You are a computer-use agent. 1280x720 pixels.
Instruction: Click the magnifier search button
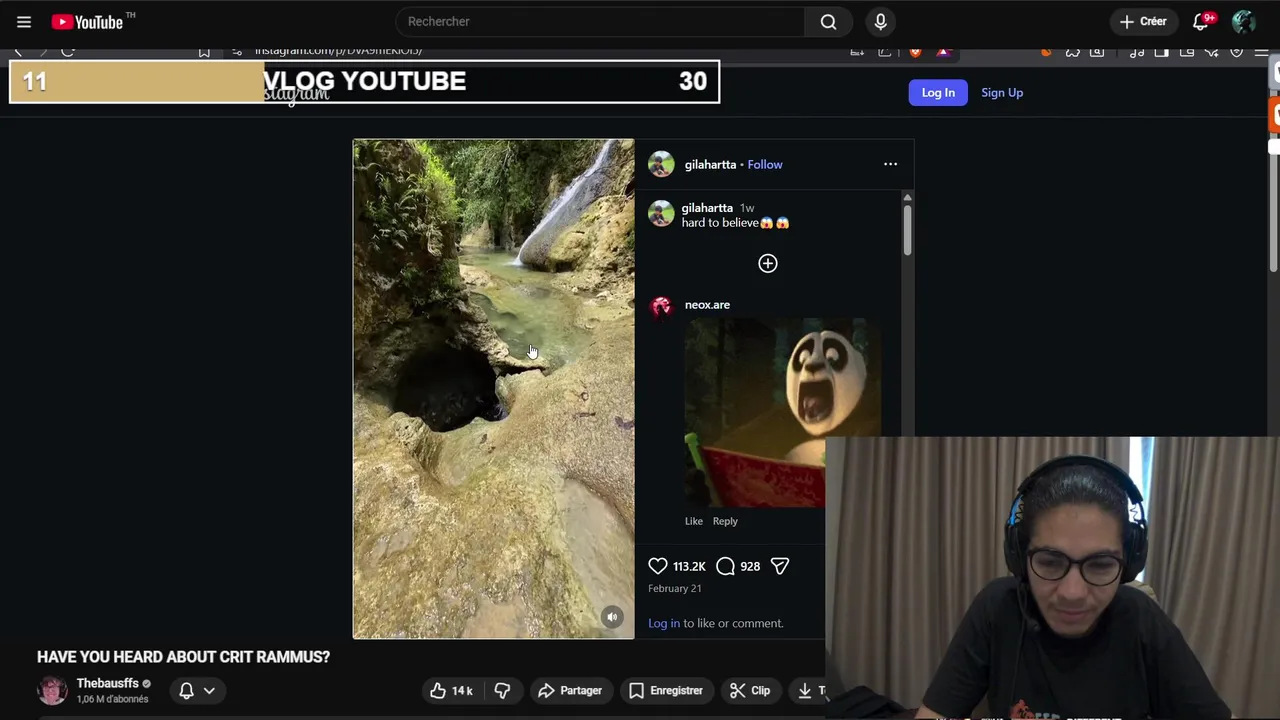(828, 21)
